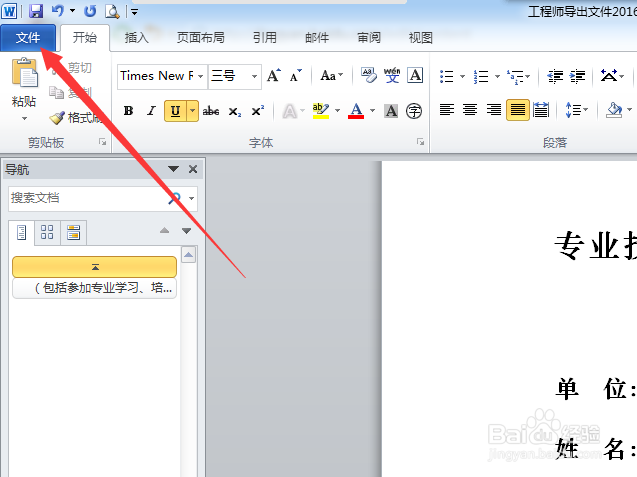Viewport: 637px width, 477px height.
Task: Center align the text
Action: (x=470, y=110)
